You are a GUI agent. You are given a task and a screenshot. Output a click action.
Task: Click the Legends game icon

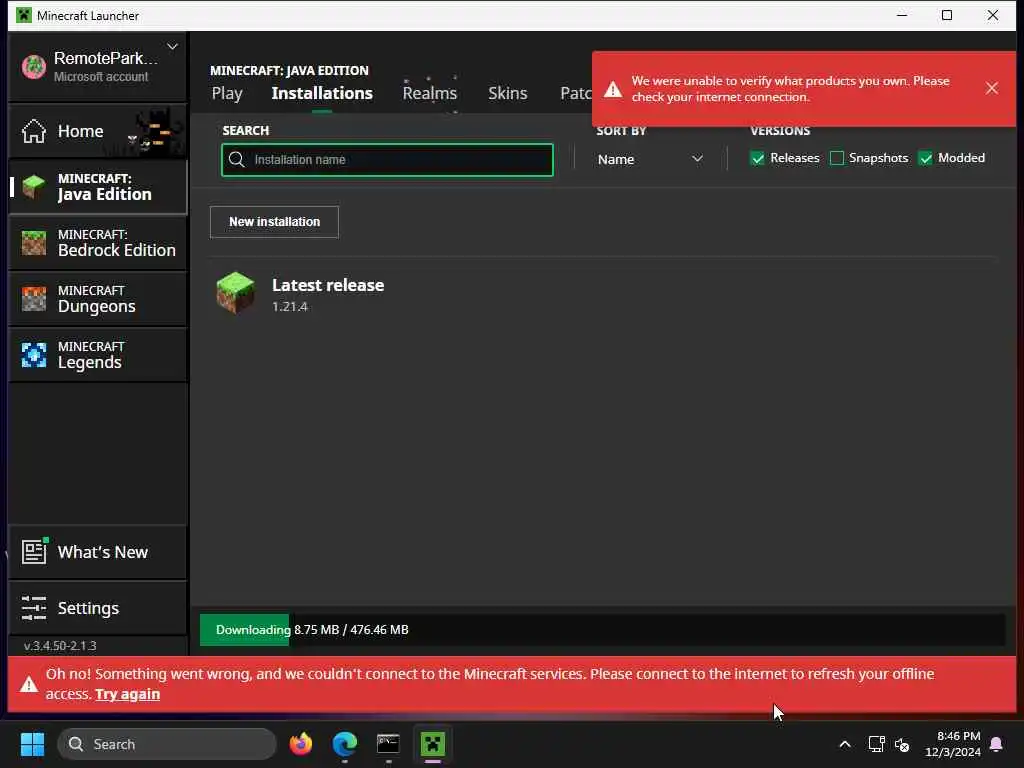(33, 355)
